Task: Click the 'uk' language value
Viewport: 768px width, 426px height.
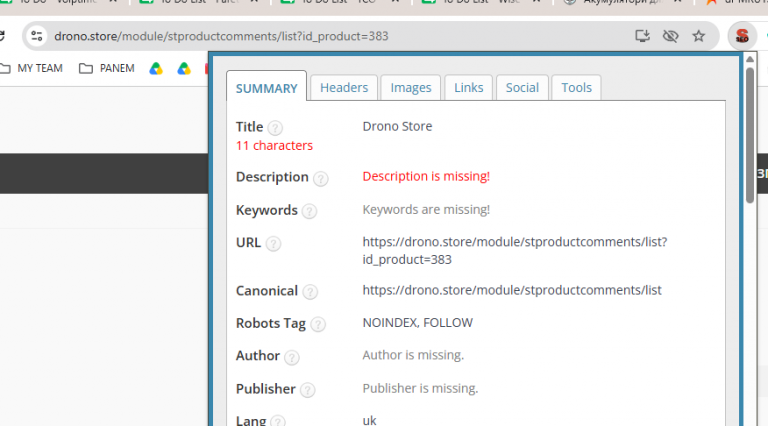Action: click(x=369, y=421)
